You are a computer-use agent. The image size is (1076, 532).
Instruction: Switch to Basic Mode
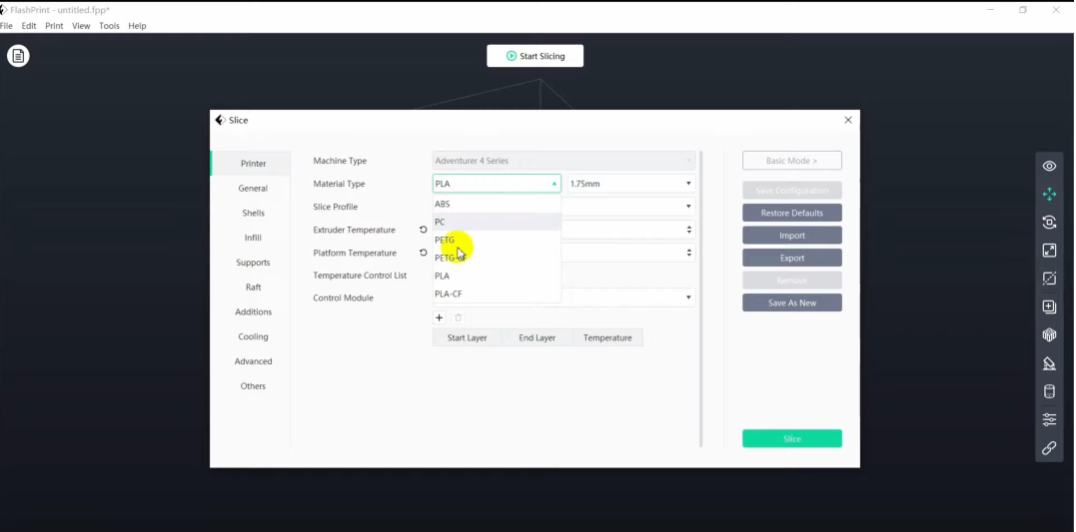(792, 161)
